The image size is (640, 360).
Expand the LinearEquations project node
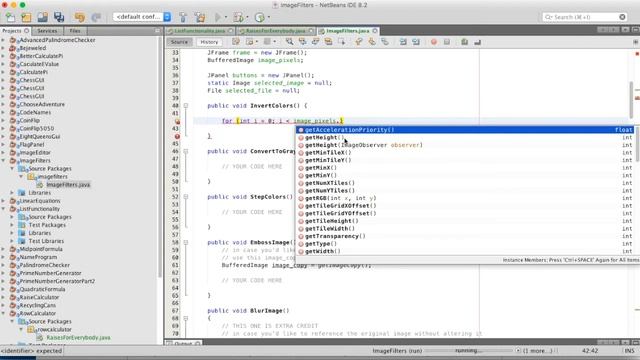tap(4, 200)
